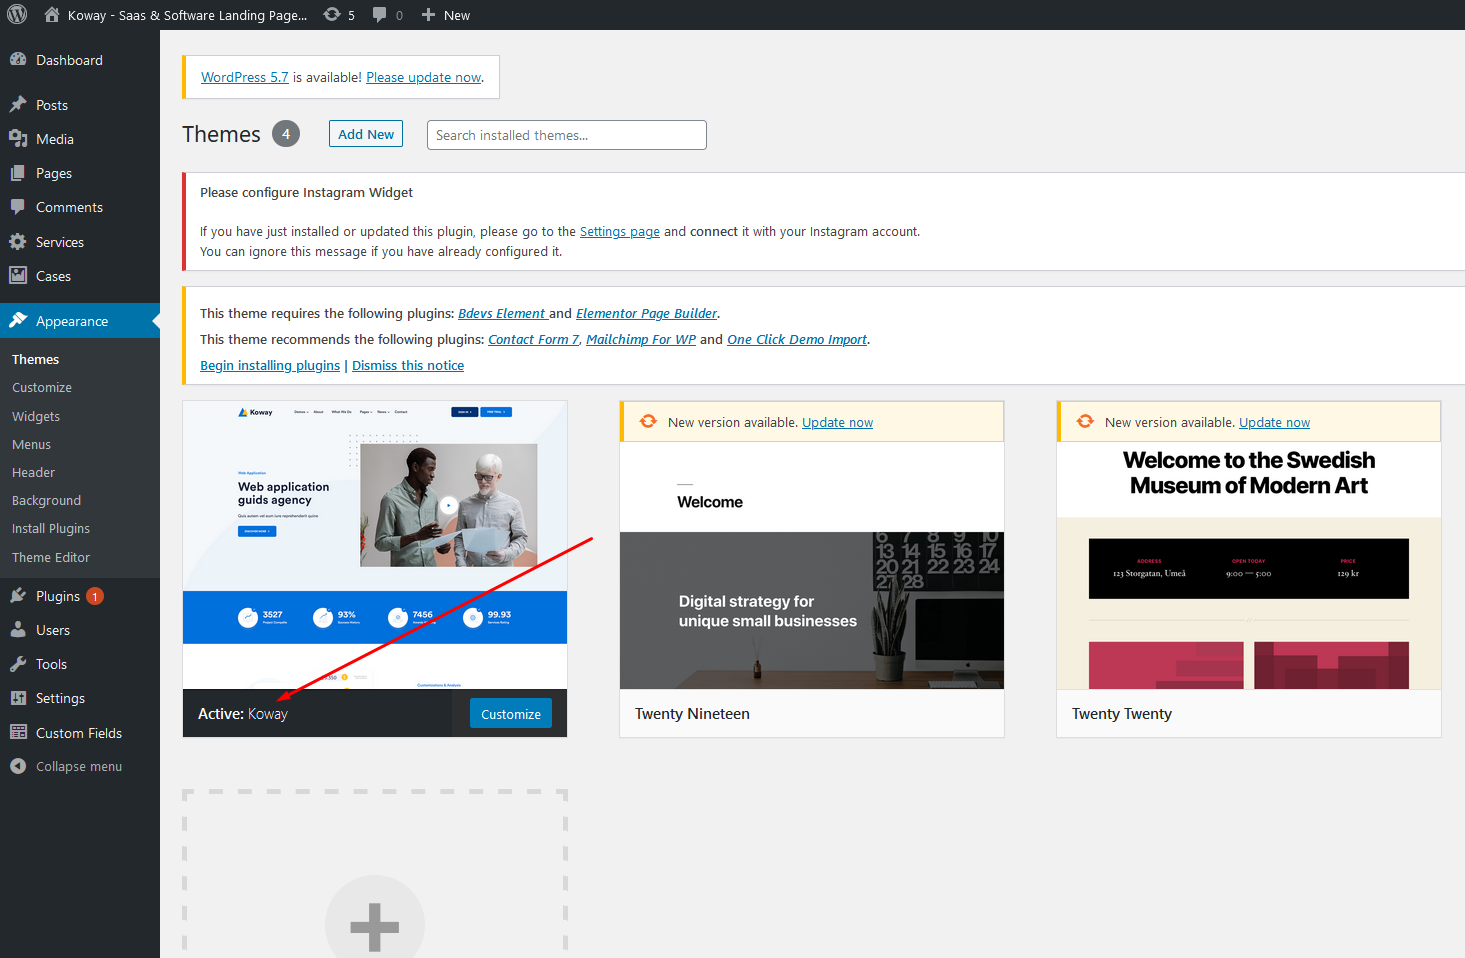Open the comments bubble icon in admin bar
Screen dimensions: 1465x958
380,15
